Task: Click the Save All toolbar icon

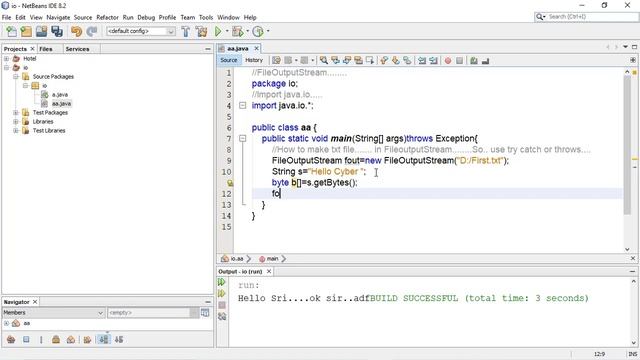Action: [57, 31]
